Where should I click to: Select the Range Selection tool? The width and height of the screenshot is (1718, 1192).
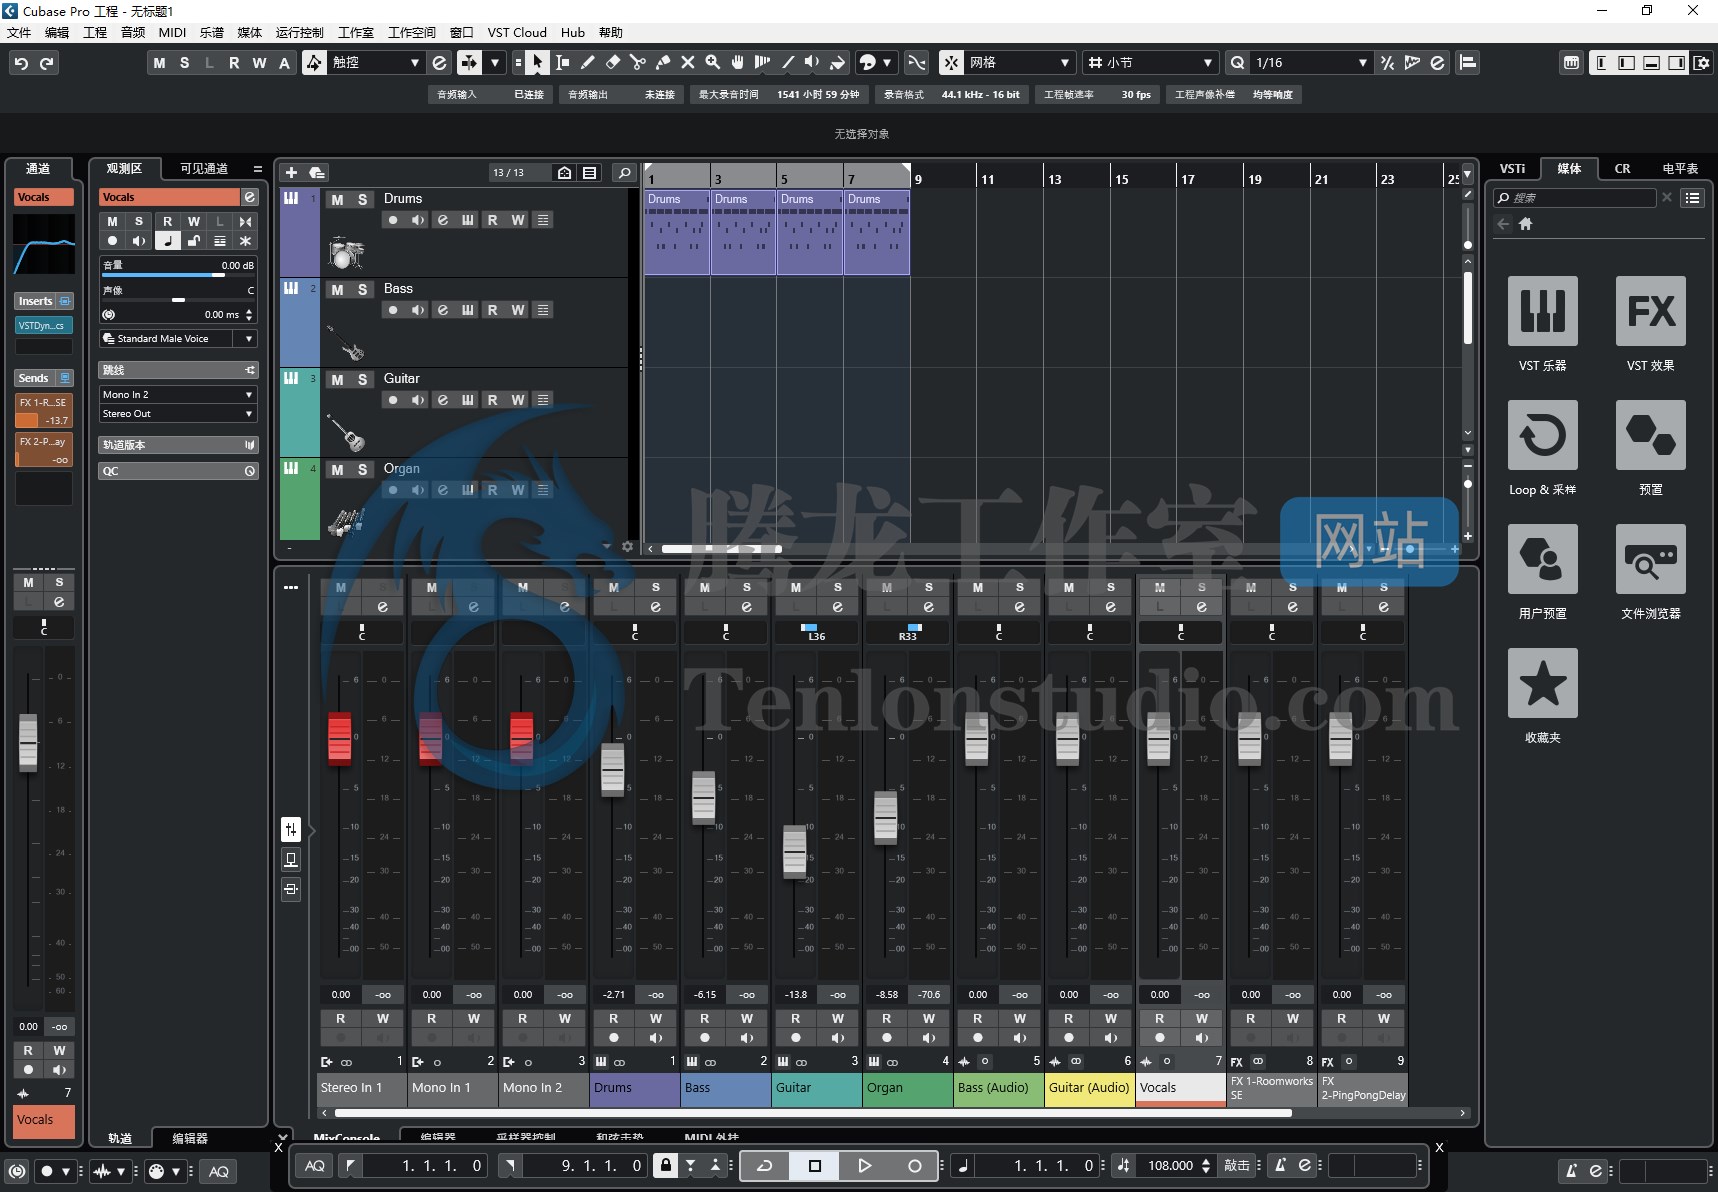562,63
